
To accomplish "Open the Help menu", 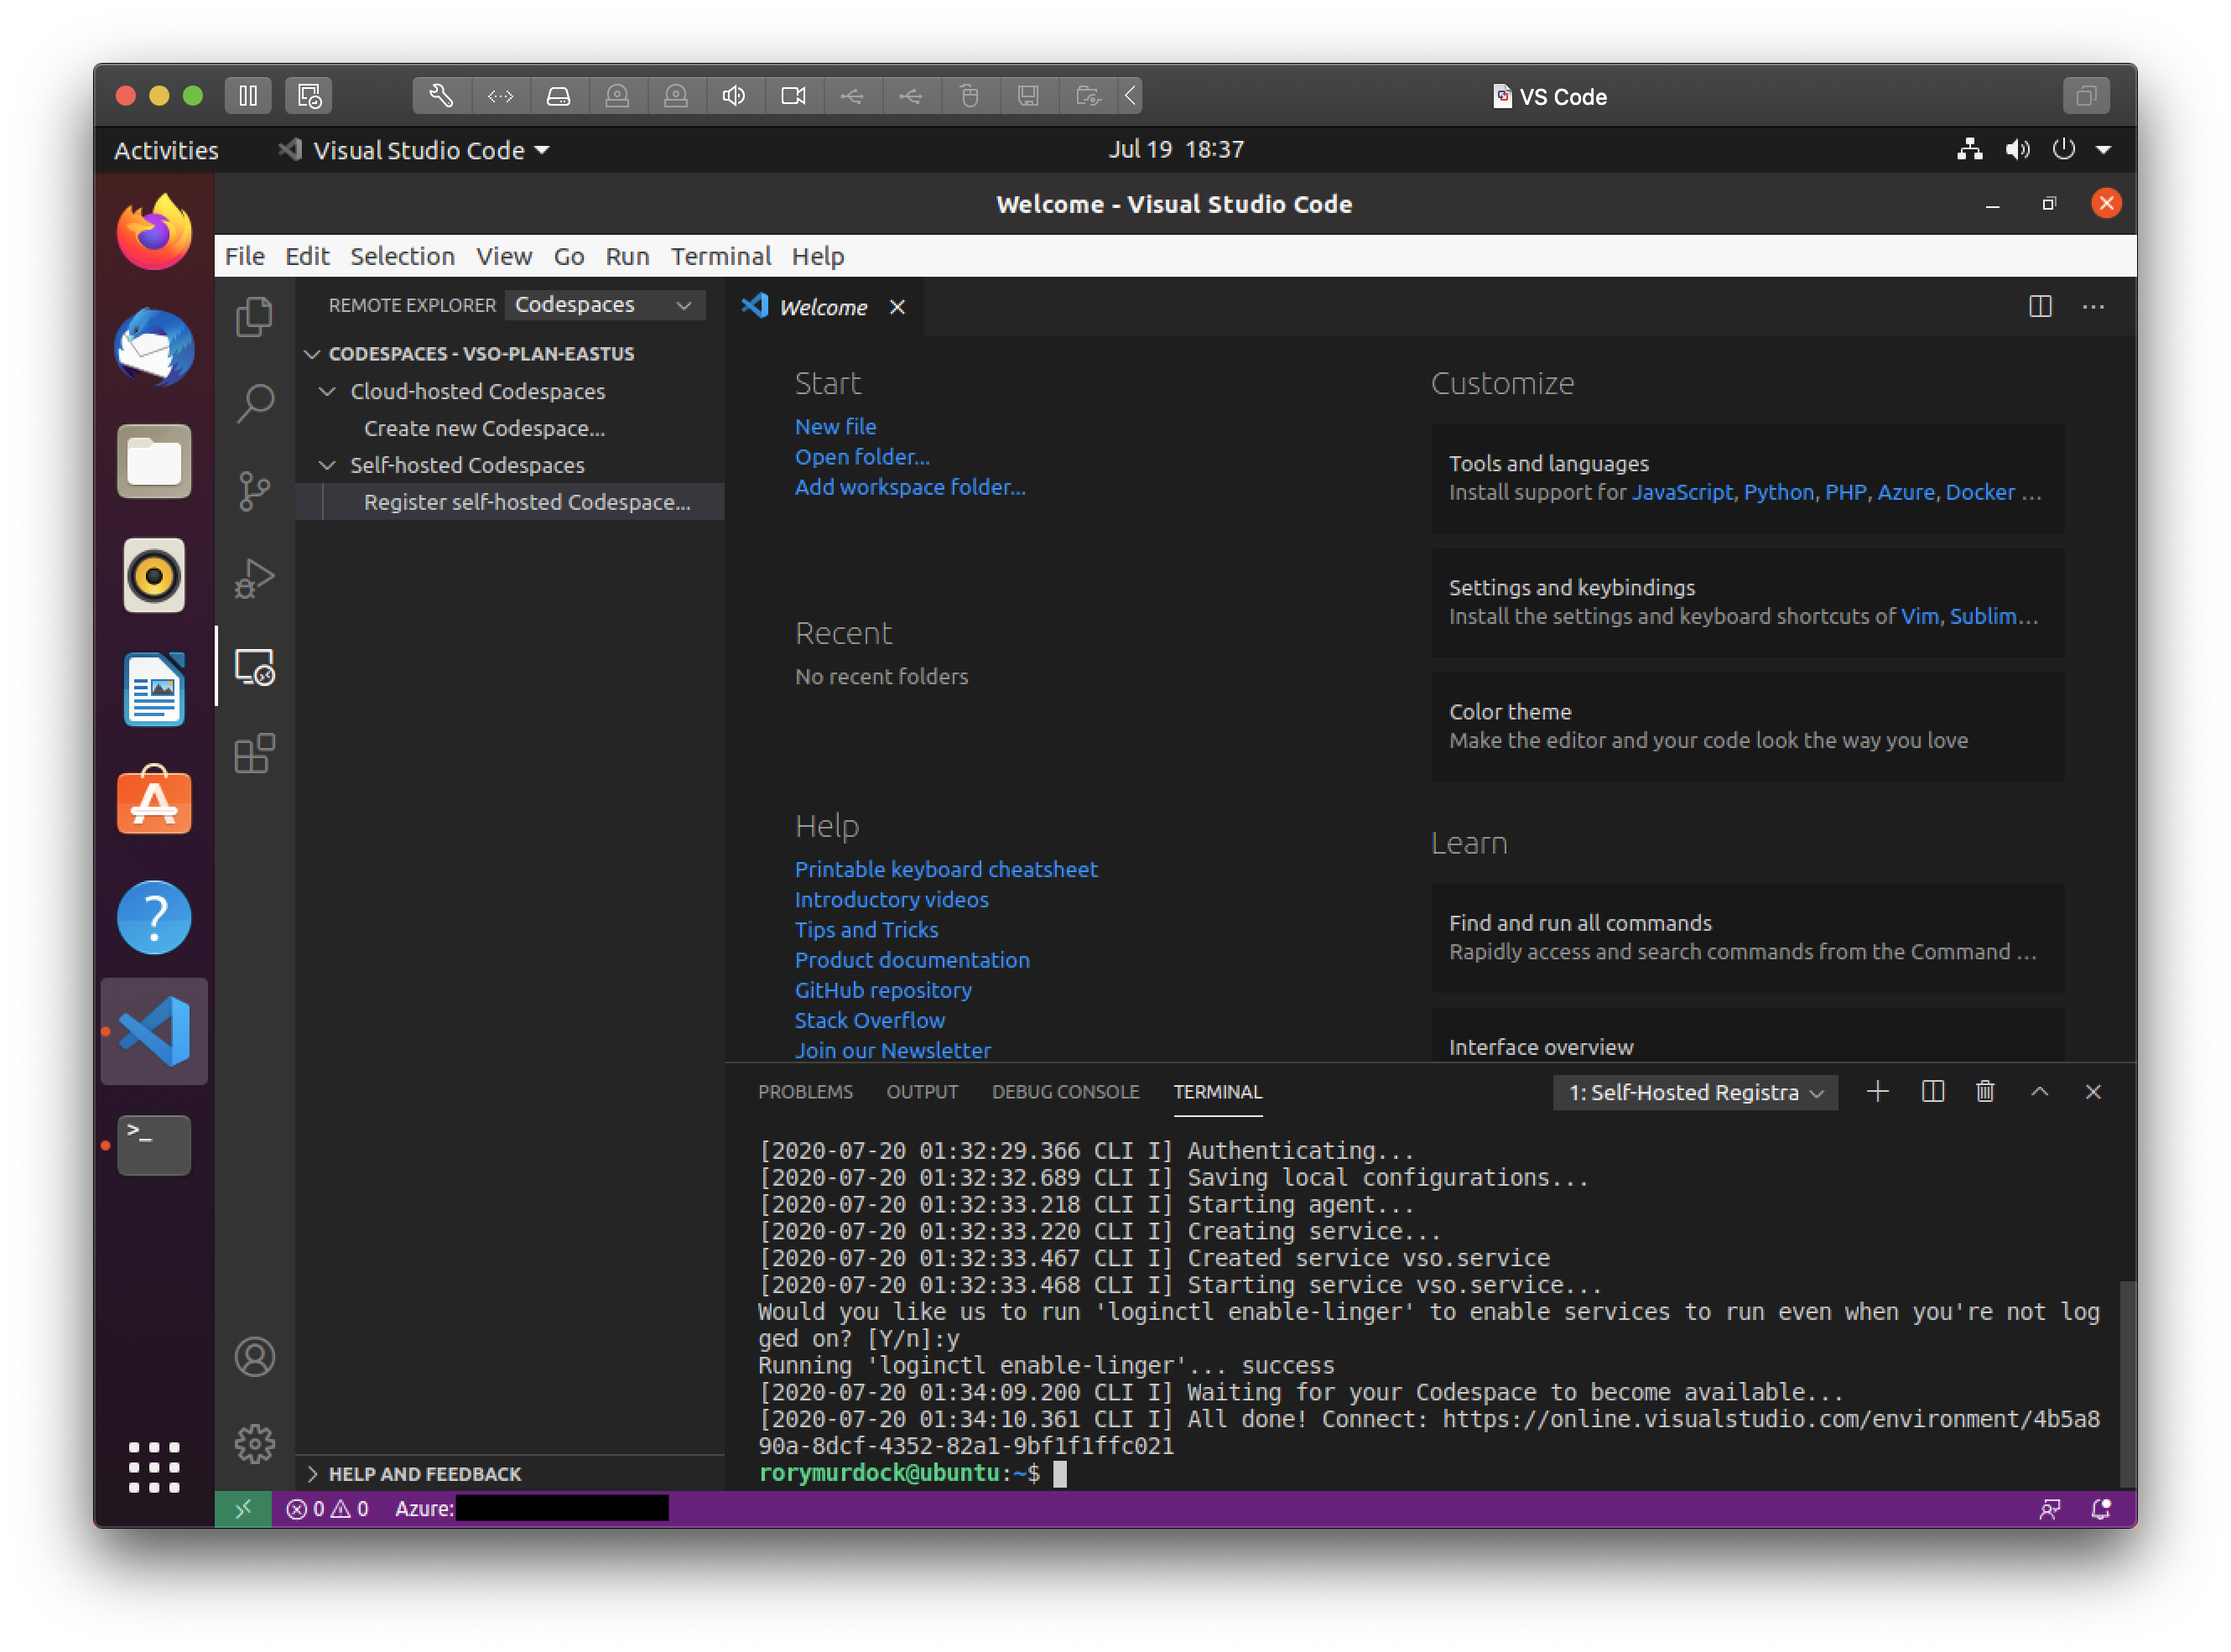I will [817, 256].
